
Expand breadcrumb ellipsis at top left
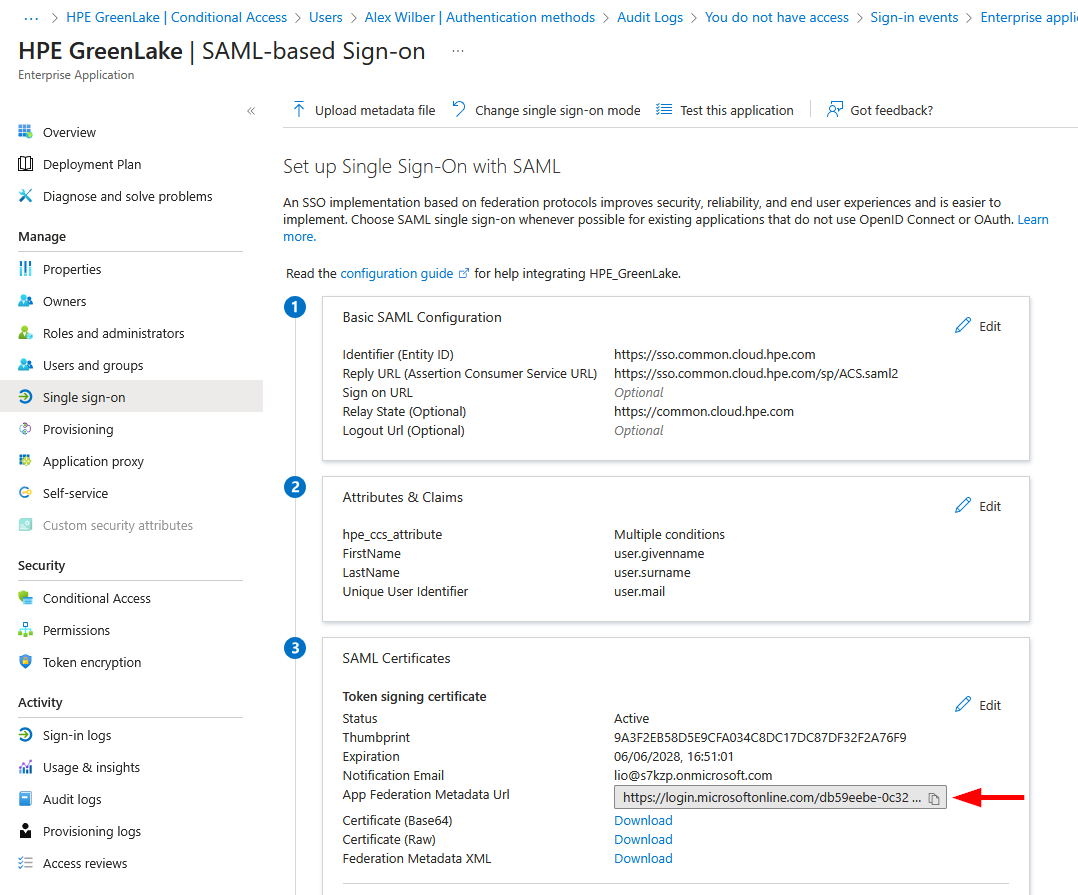pos(31,17)
